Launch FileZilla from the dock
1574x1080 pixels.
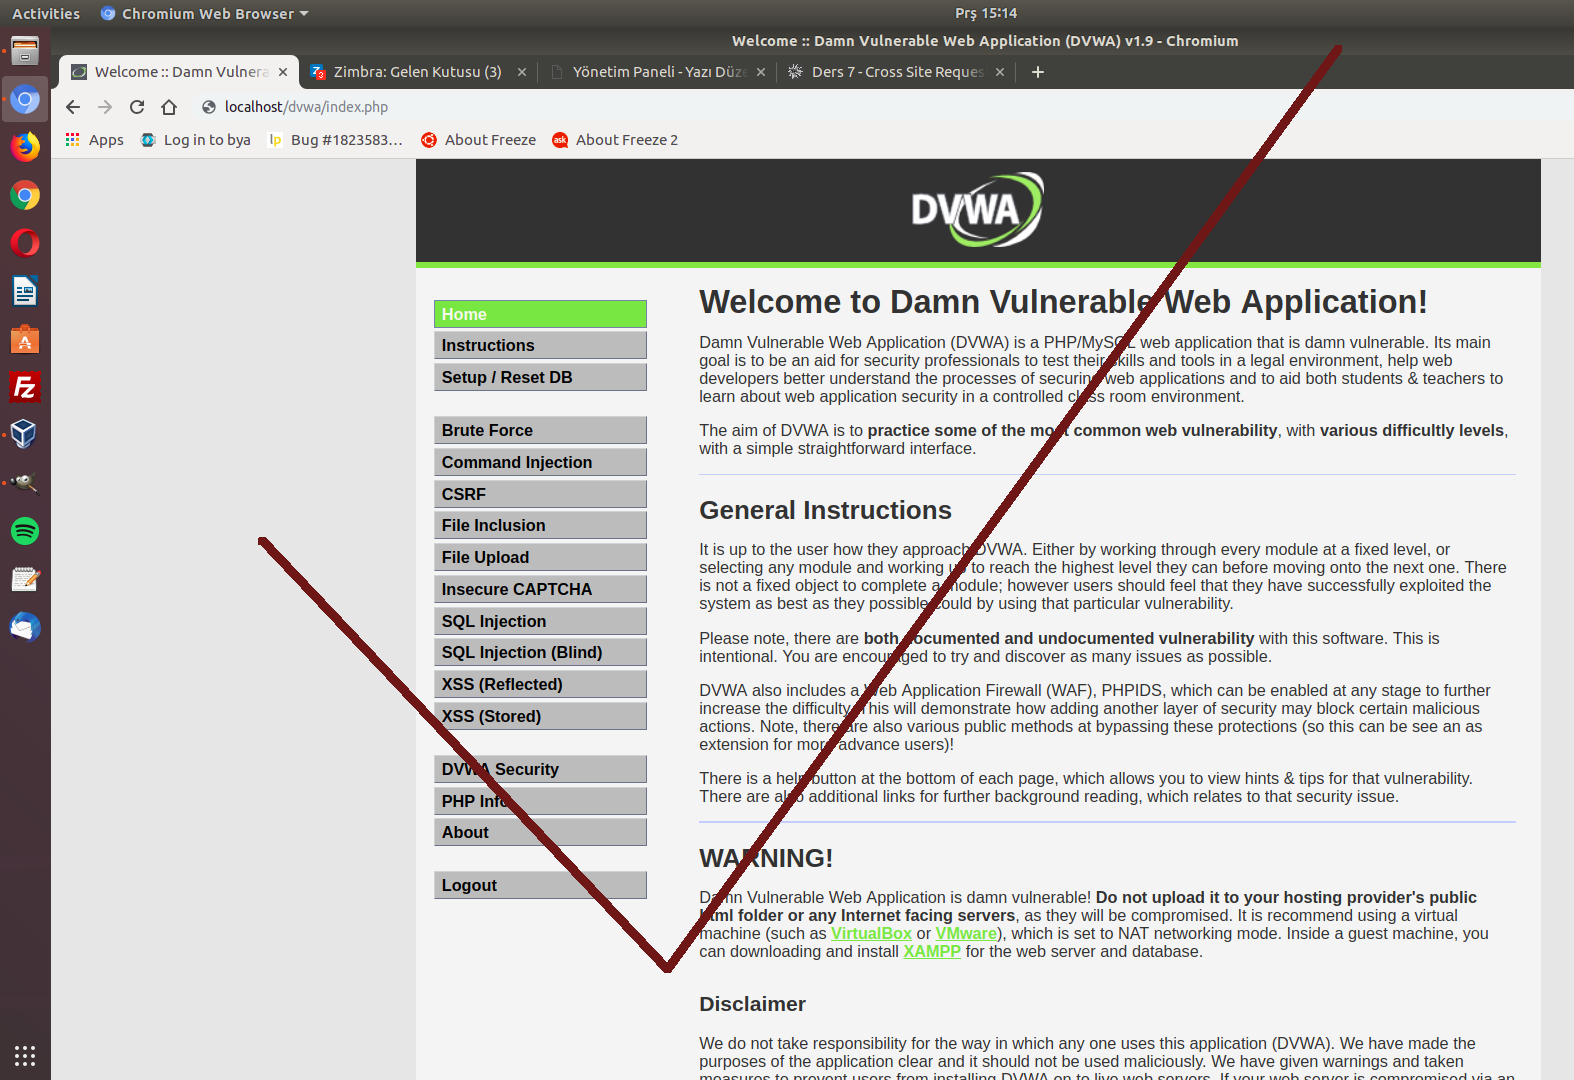pyautogui.click(x=25, y=387)
